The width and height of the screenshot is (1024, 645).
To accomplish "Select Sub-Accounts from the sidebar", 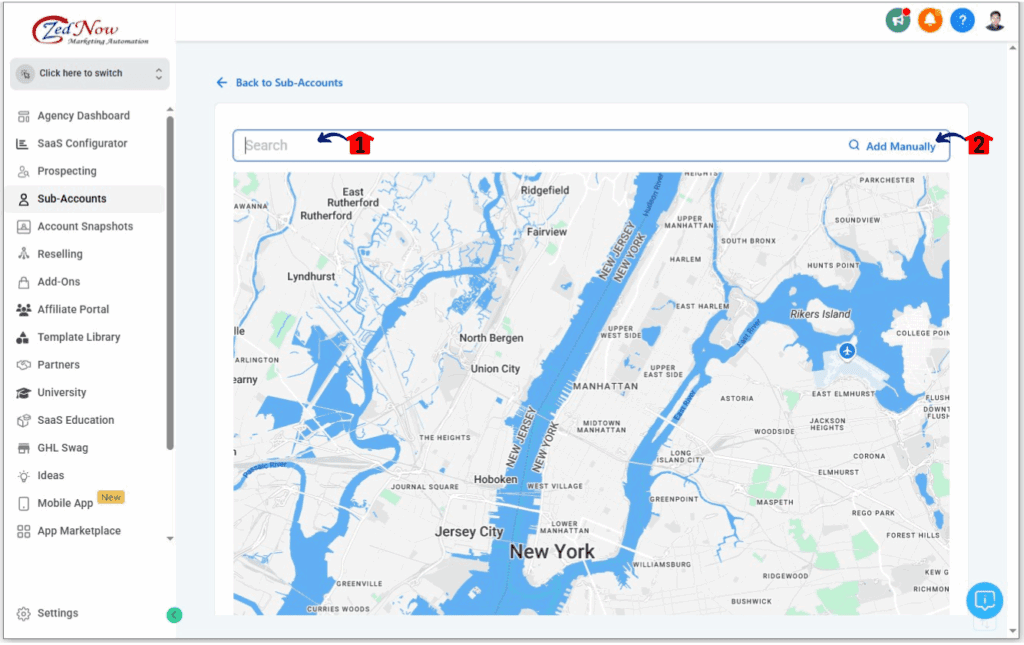I will coord(71,199).
